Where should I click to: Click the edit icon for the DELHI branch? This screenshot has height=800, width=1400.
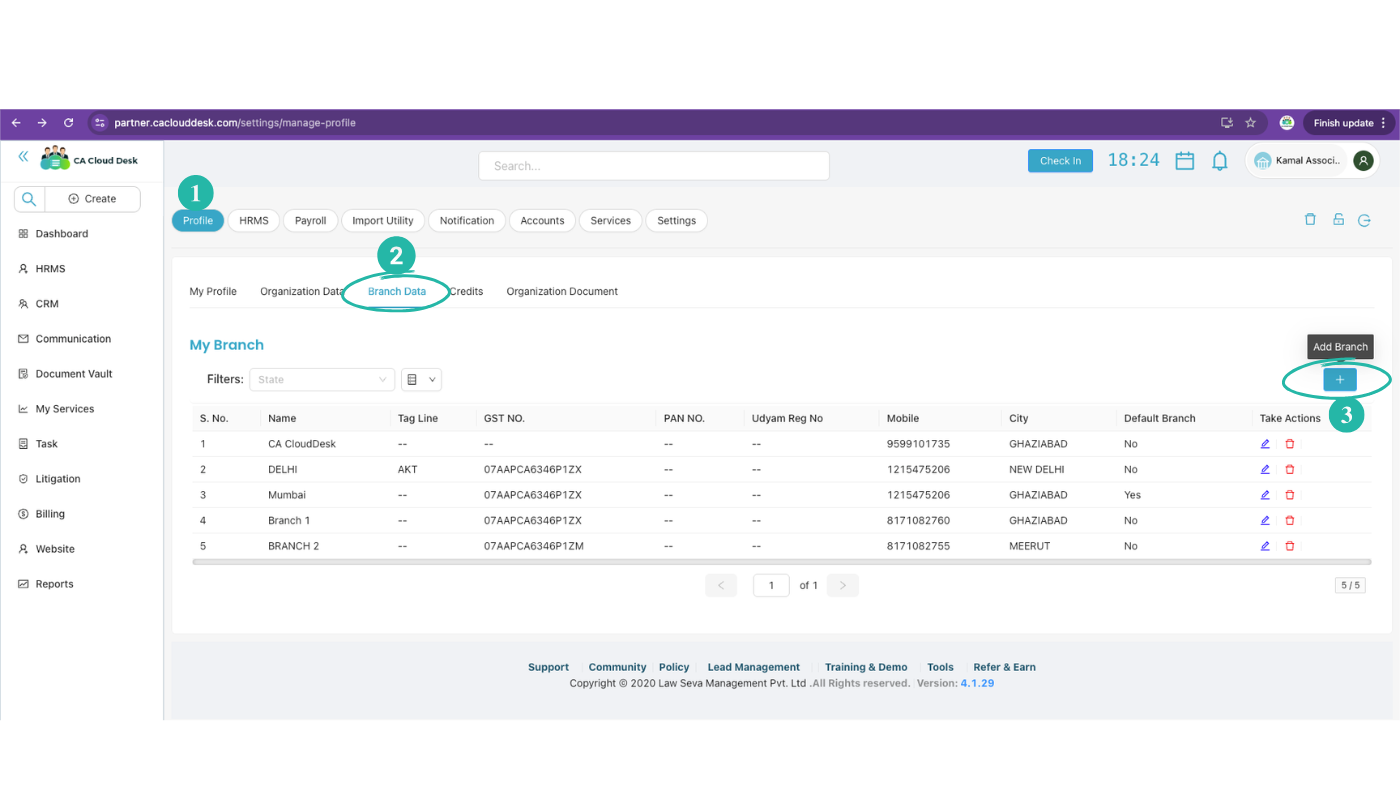pyautogui.click(x=1264, y=468)
